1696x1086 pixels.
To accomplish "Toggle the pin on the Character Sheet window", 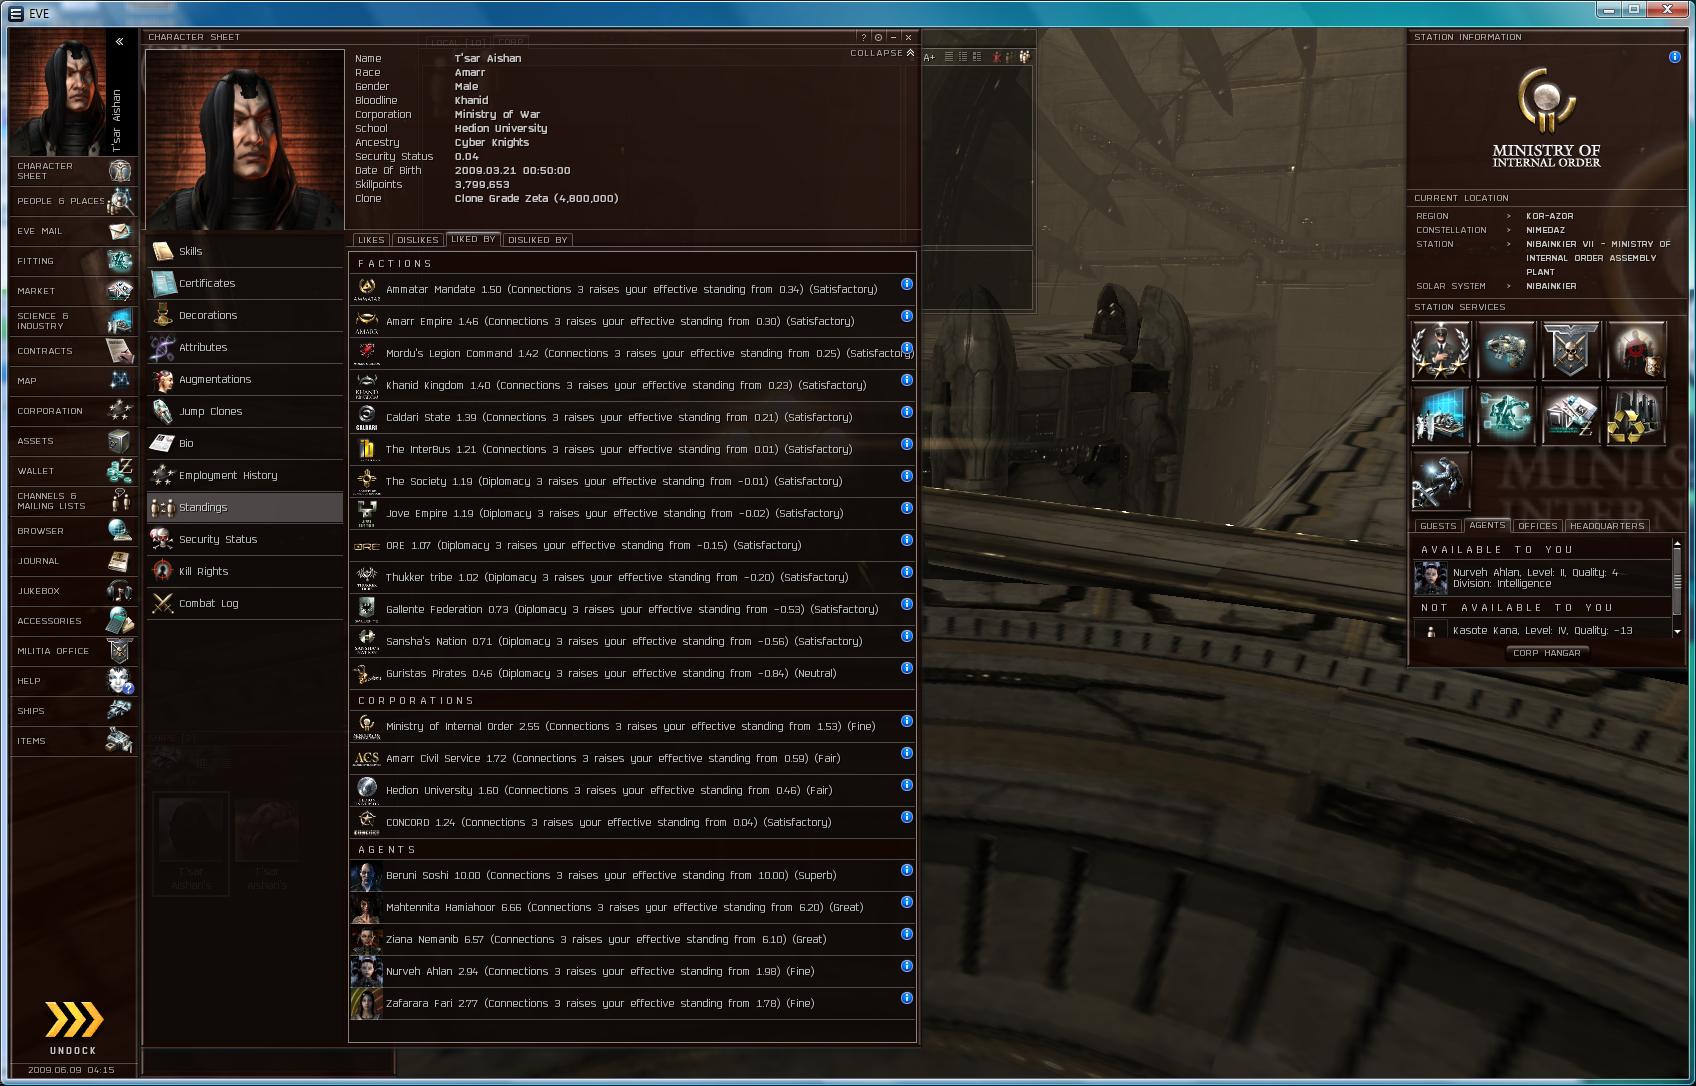I will (x=878, y=37).
